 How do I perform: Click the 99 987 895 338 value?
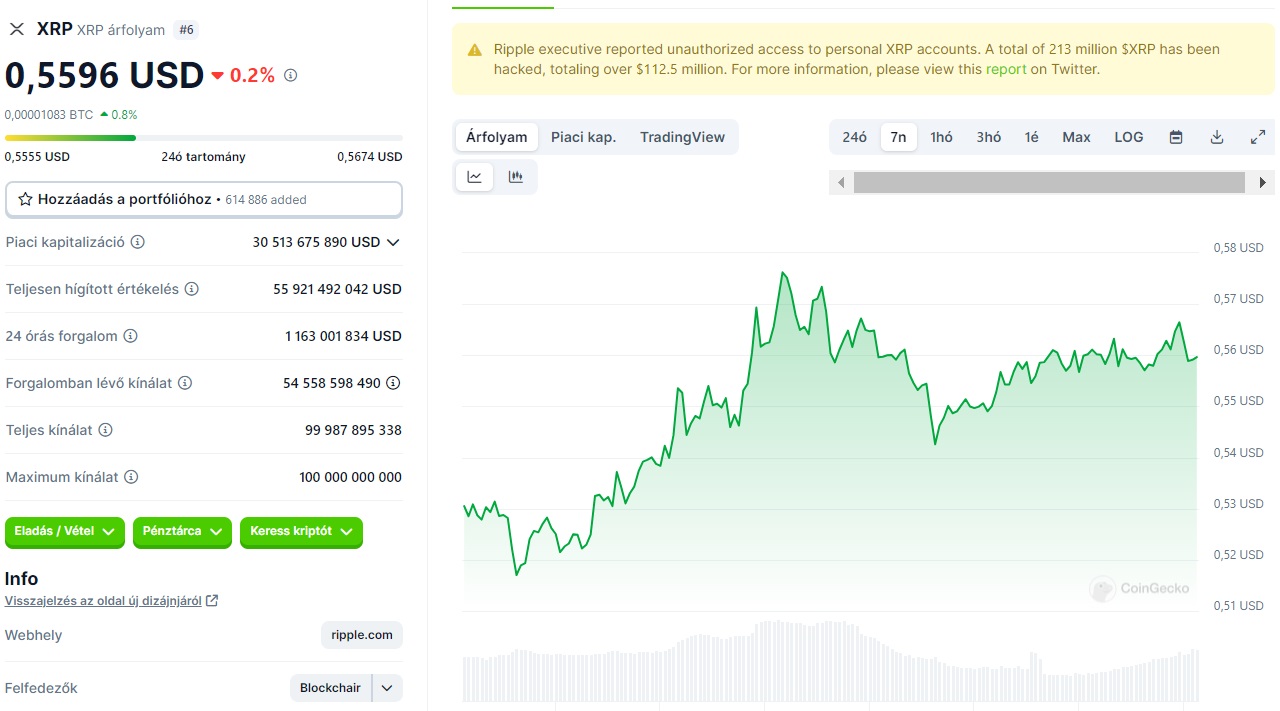click(x=353, y=430)
